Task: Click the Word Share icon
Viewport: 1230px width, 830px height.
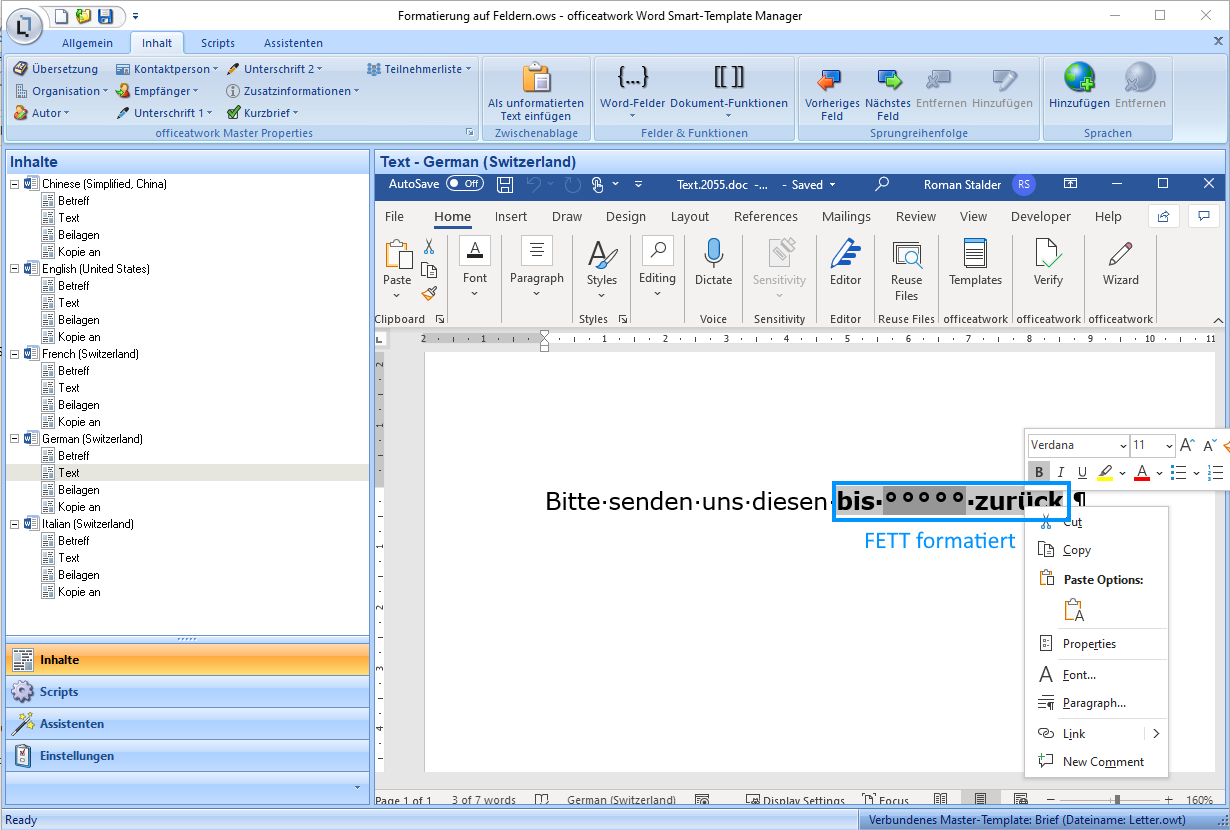Action: click(1163, 216)
